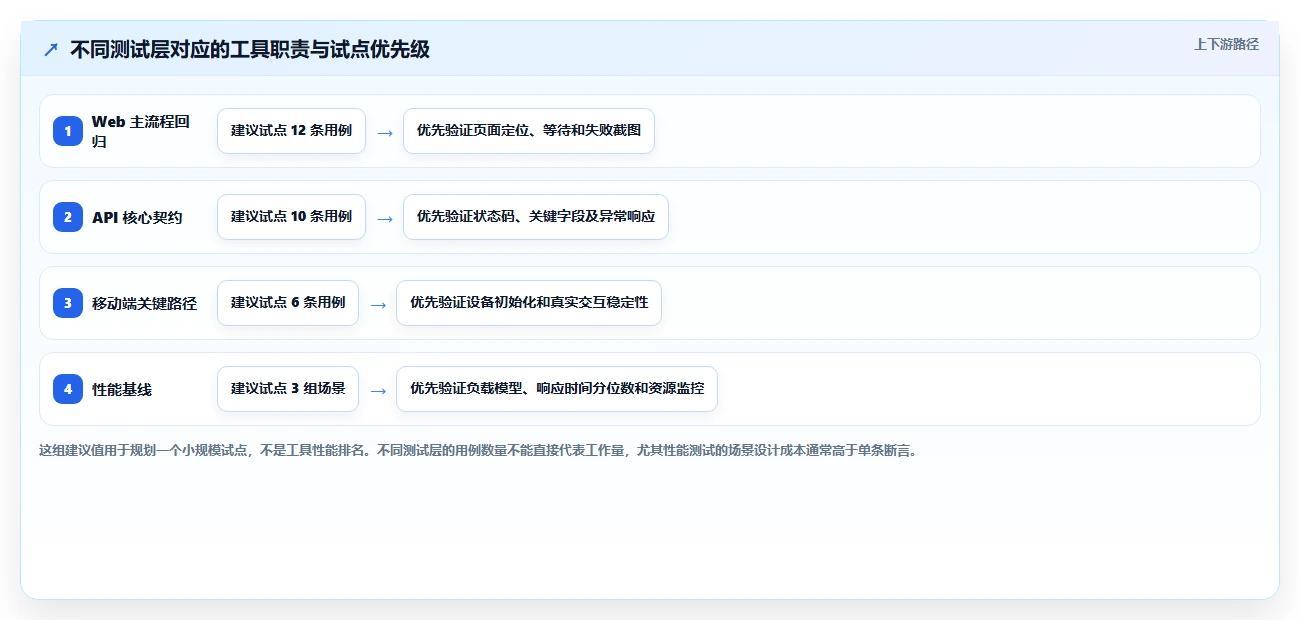Click the 建议试点 3 组场景 chip

(288, 389)
